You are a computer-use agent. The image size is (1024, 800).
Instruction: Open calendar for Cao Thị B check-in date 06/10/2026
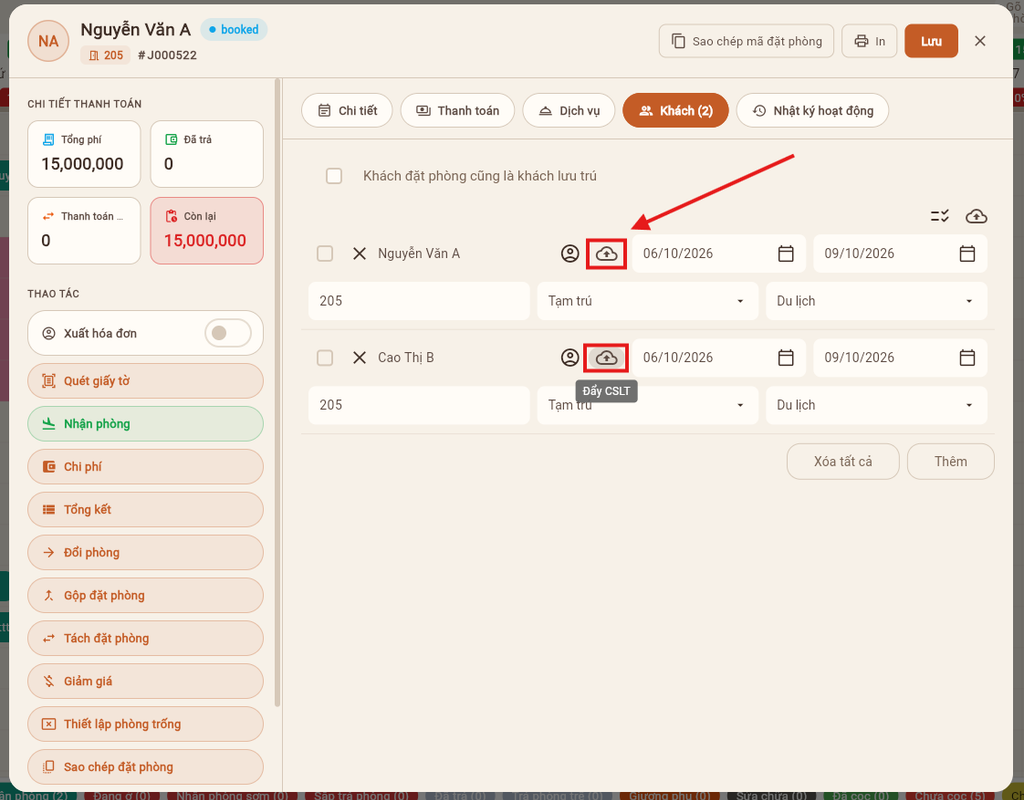click(786, 358)
